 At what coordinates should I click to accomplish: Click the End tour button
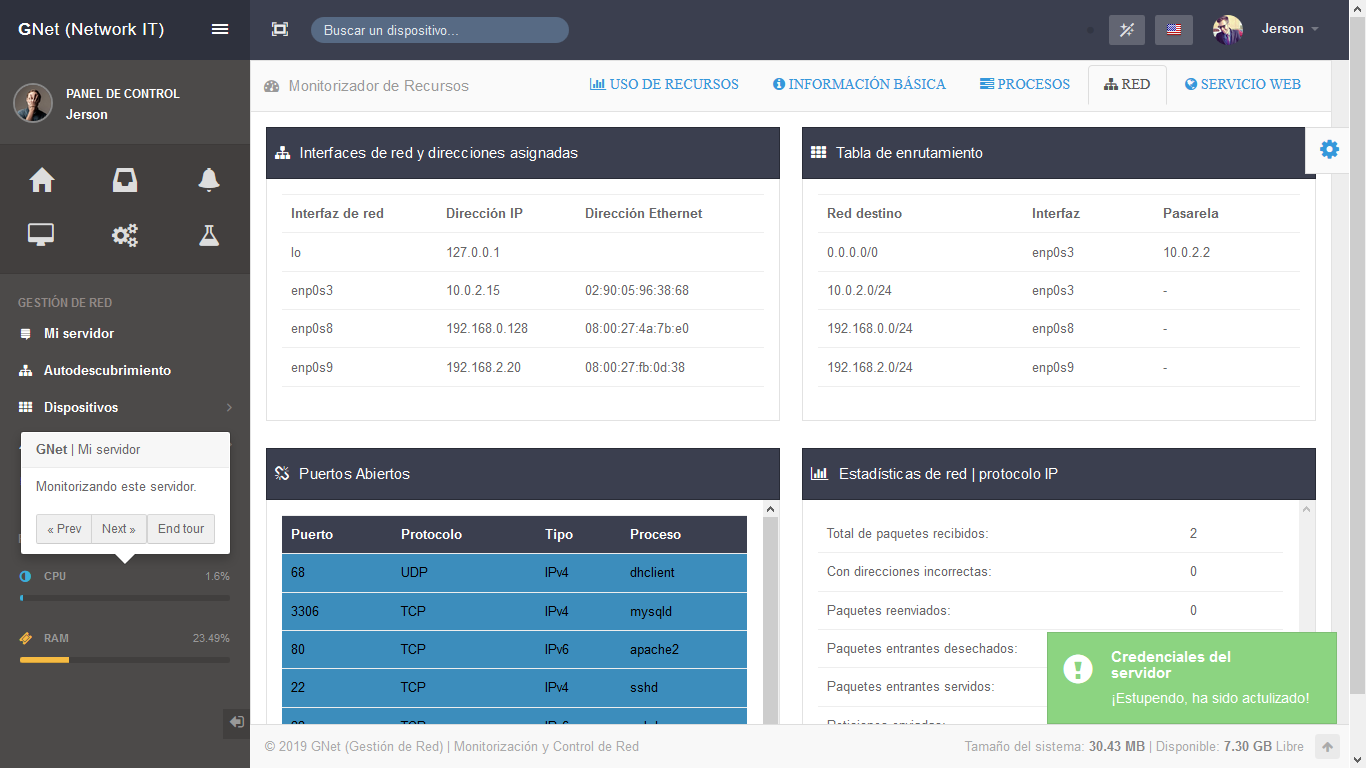coord(181,529)
